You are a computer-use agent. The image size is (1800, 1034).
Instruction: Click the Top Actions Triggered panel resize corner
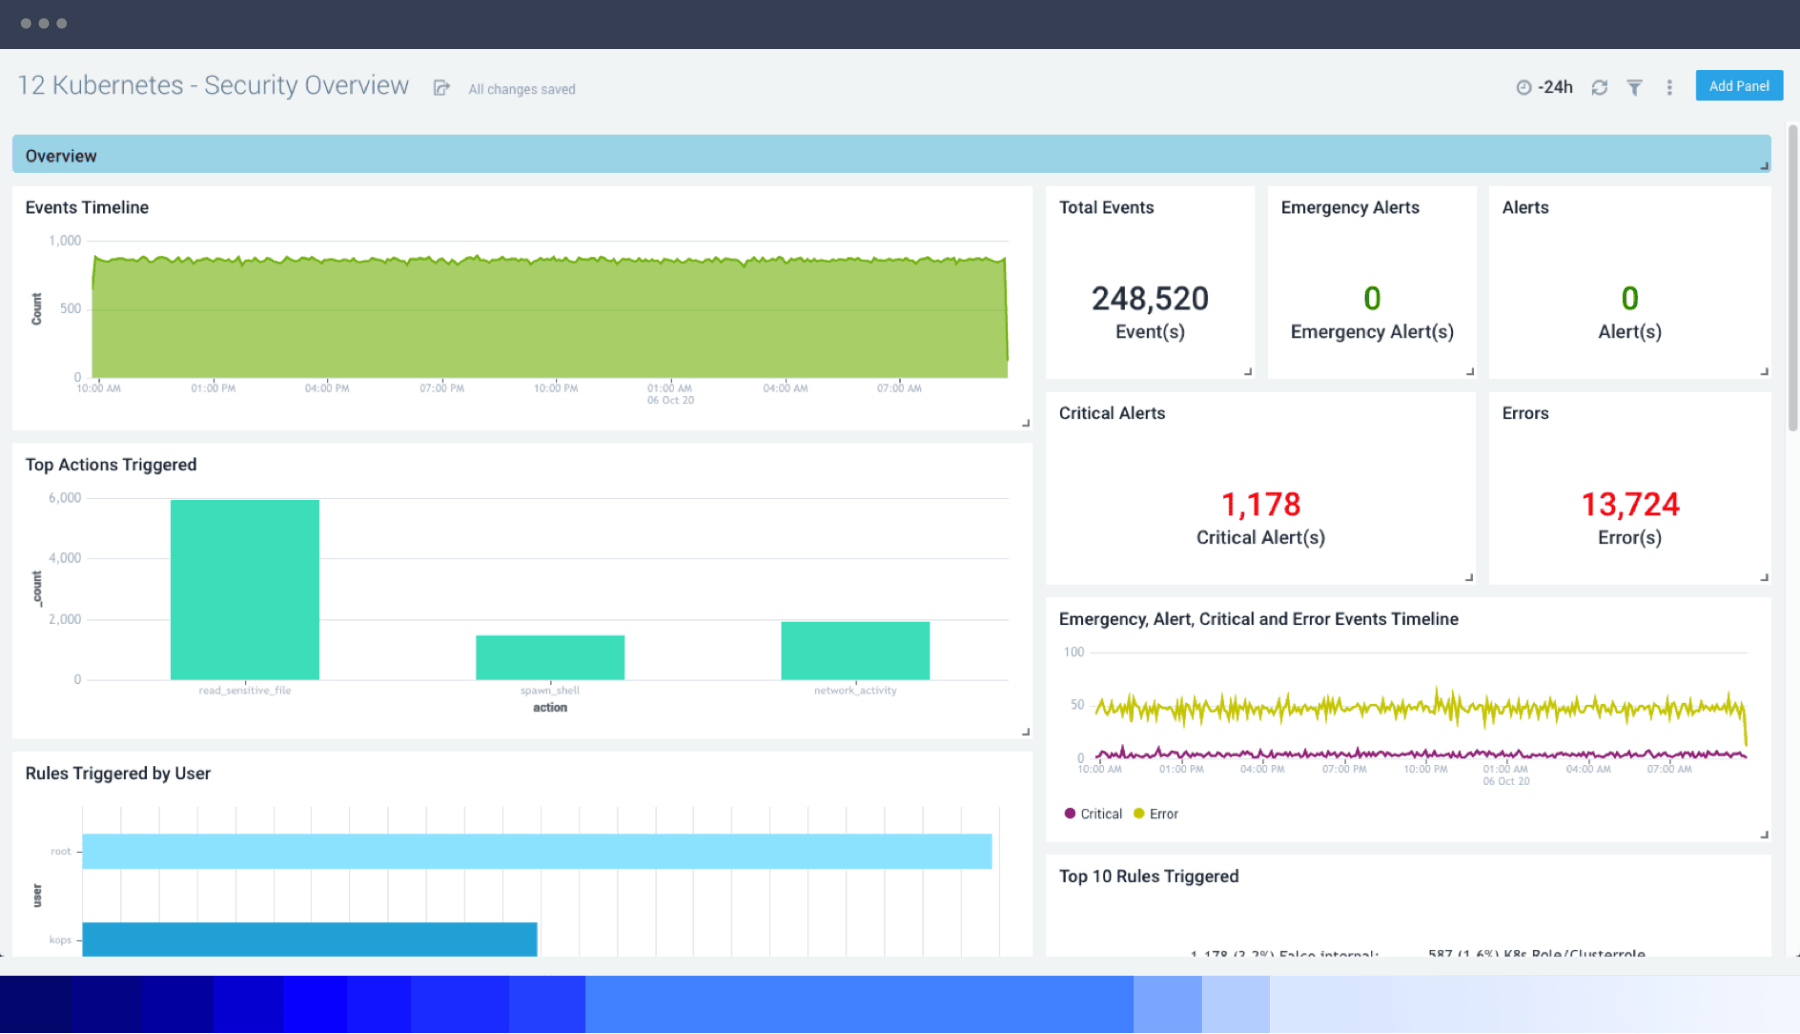point(1025,732)
